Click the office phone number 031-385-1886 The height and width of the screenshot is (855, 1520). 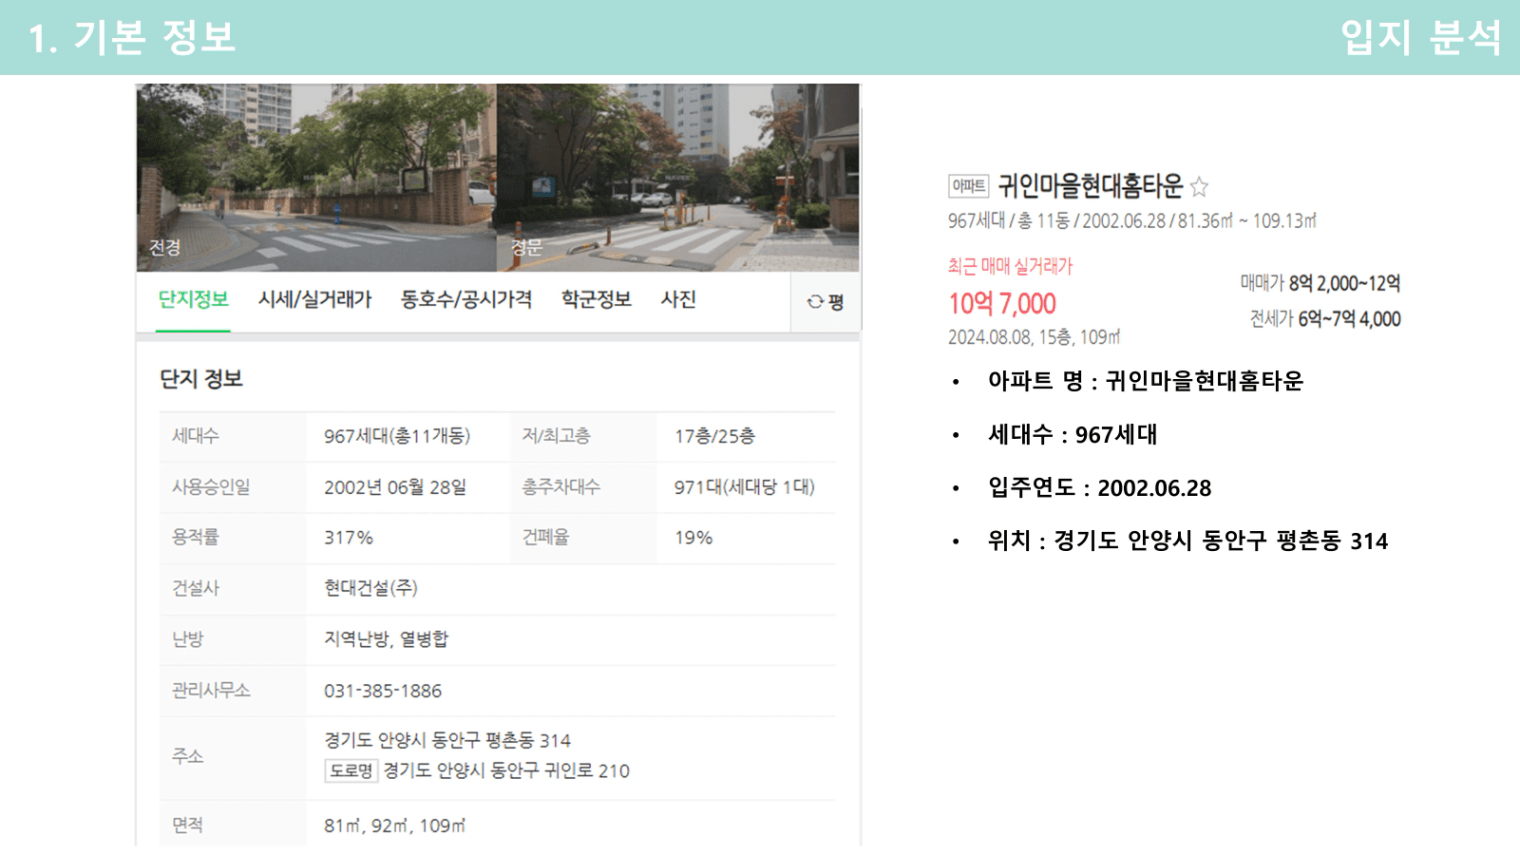pos(383,691)
